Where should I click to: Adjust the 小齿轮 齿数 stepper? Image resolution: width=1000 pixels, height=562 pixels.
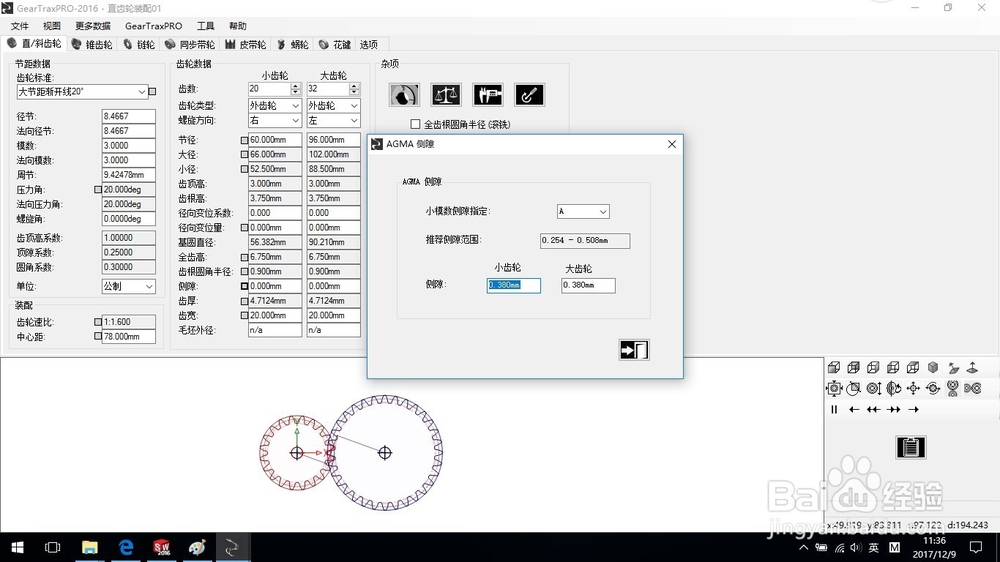295,89
